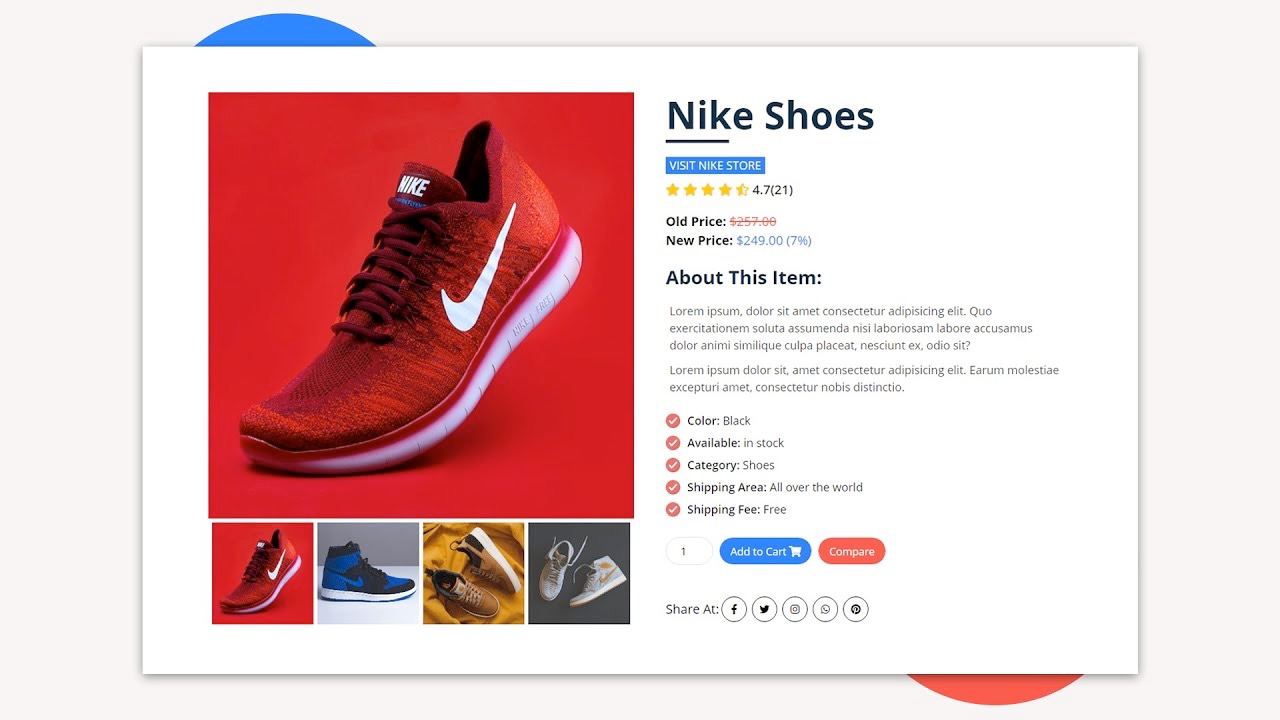Click the Pinterest share icon

point(856,609)
